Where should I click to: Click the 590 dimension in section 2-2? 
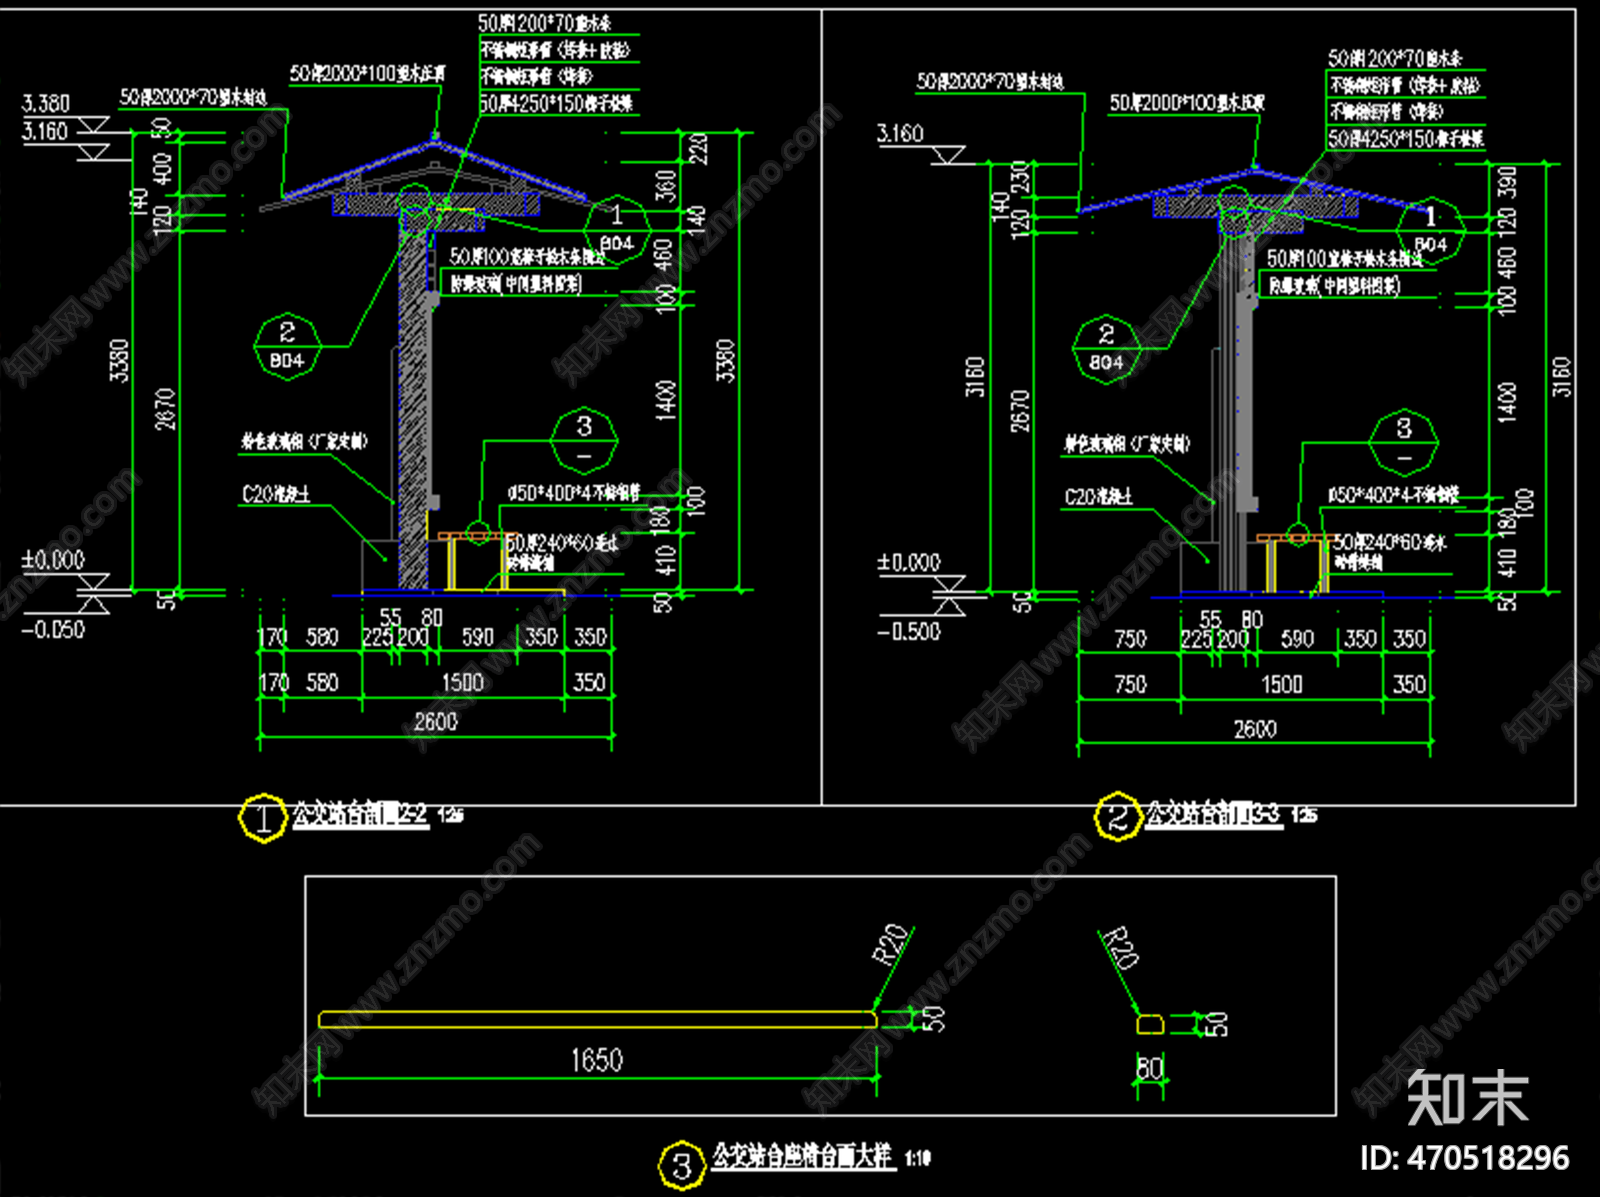tap(478, 637)
